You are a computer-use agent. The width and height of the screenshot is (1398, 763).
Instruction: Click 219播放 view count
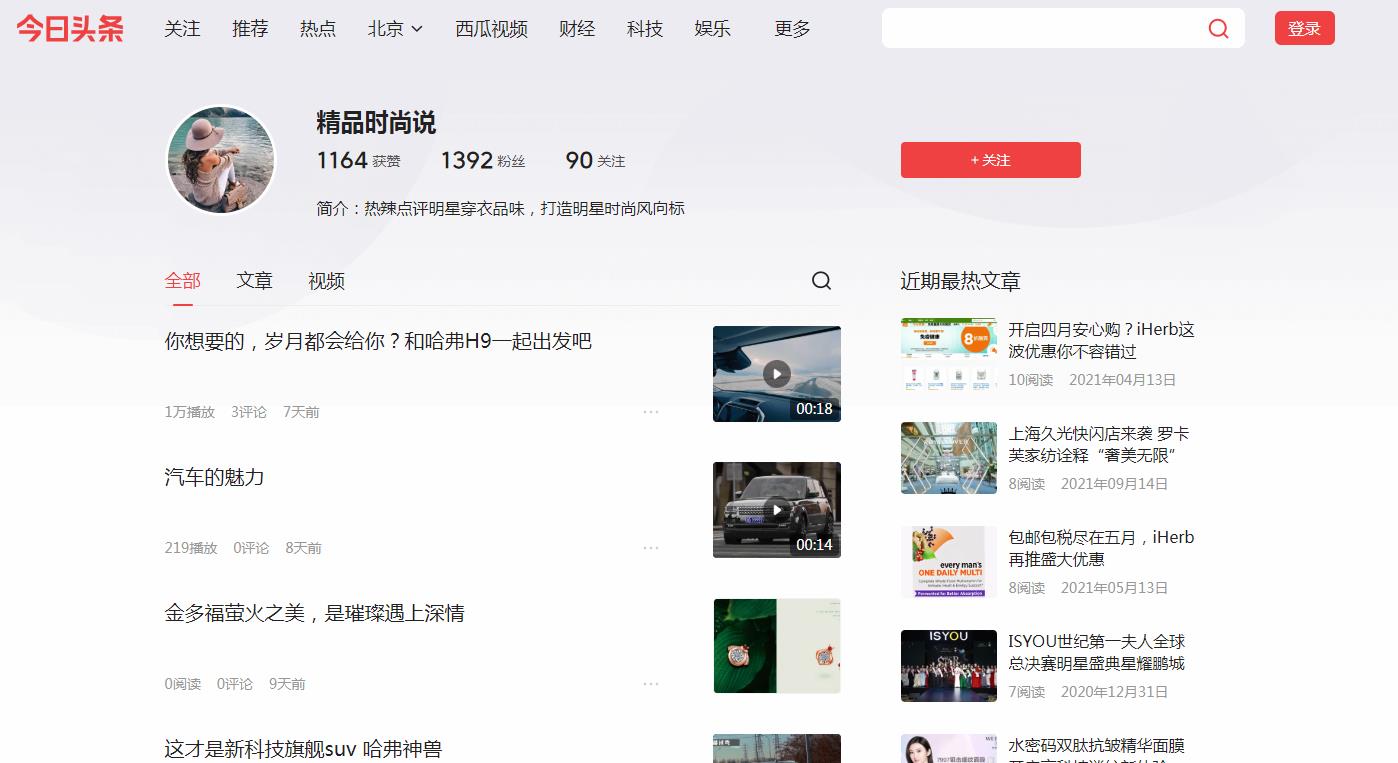191,548
